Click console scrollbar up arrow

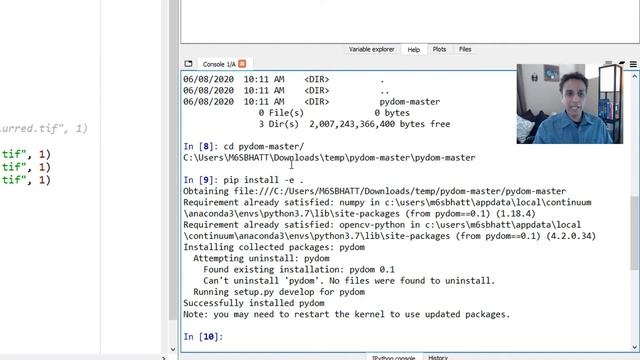coord(635,76)
